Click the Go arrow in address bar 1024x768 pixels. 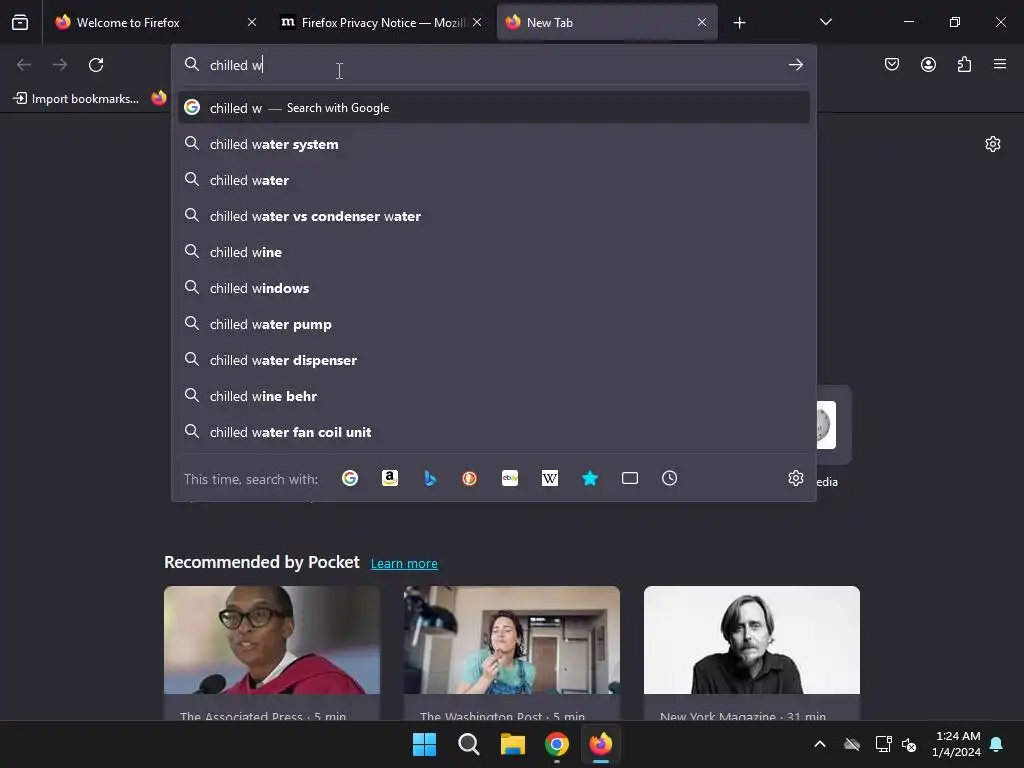pyautogui.click(x=795, y=65)
